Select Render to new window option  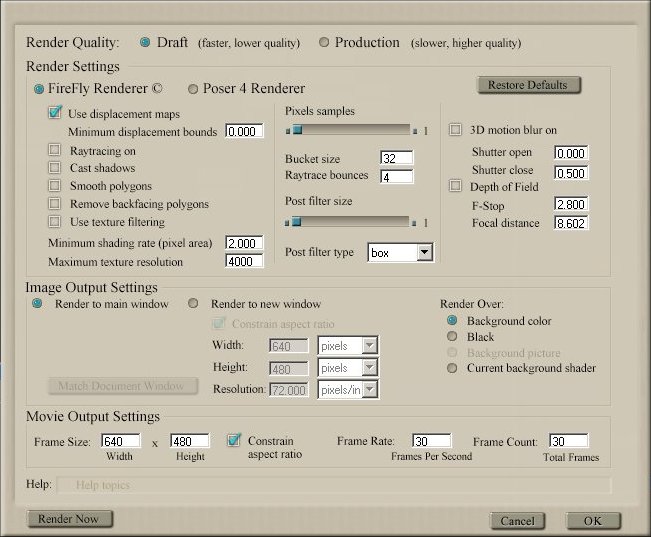coord(194,304)
